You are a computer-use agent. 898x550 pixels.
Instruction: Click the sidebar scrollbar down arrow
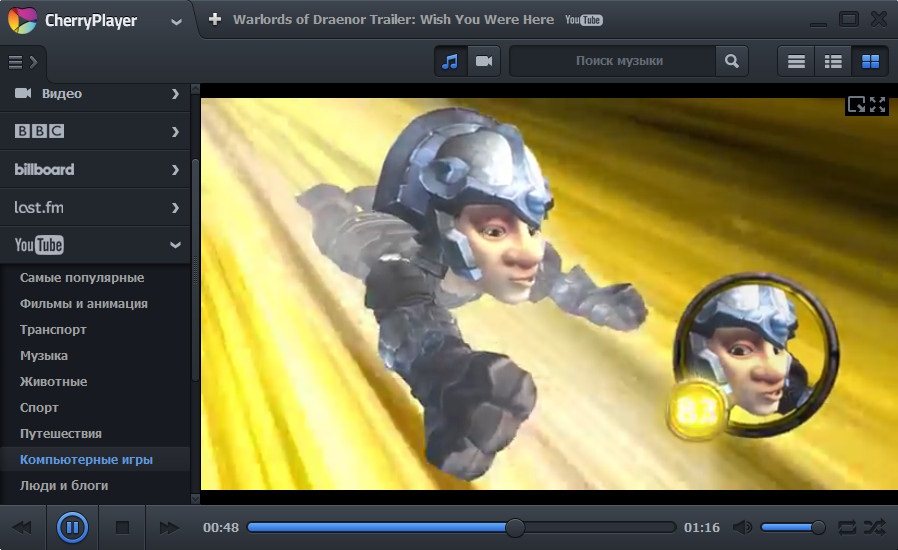[x=195, y=499]
